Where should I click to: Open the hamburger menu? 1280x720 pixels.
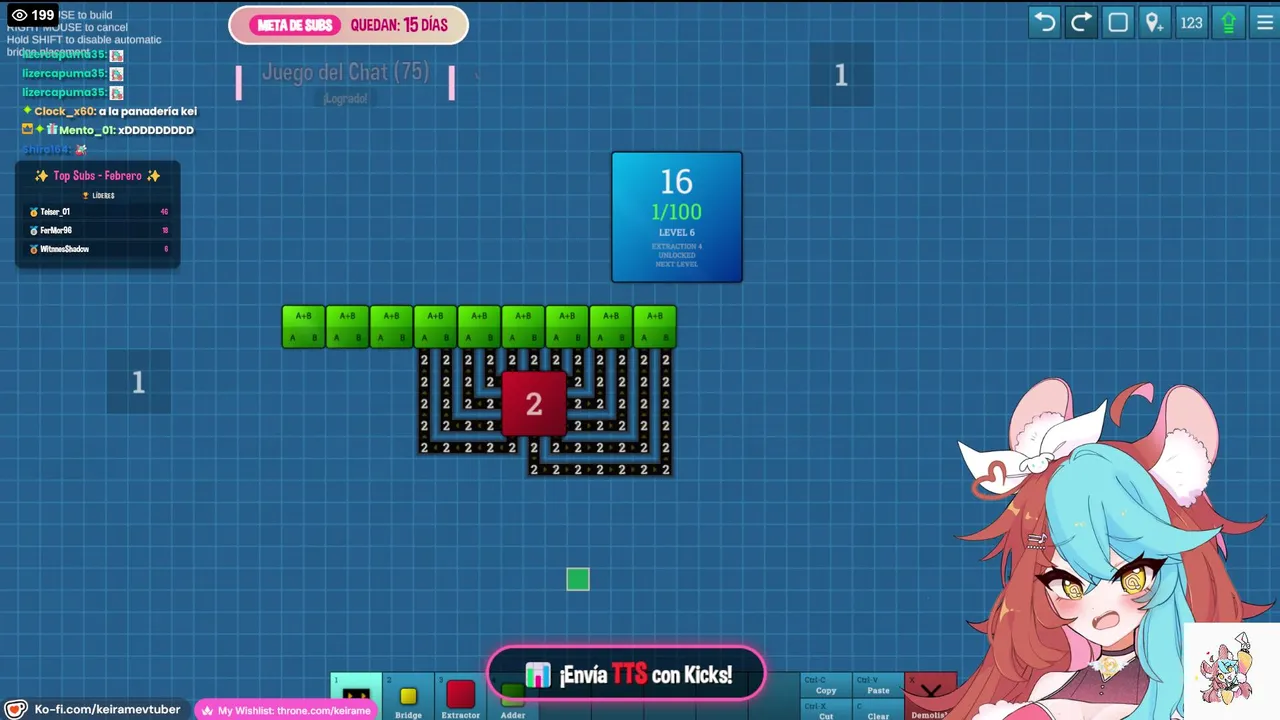[1264, 22]
